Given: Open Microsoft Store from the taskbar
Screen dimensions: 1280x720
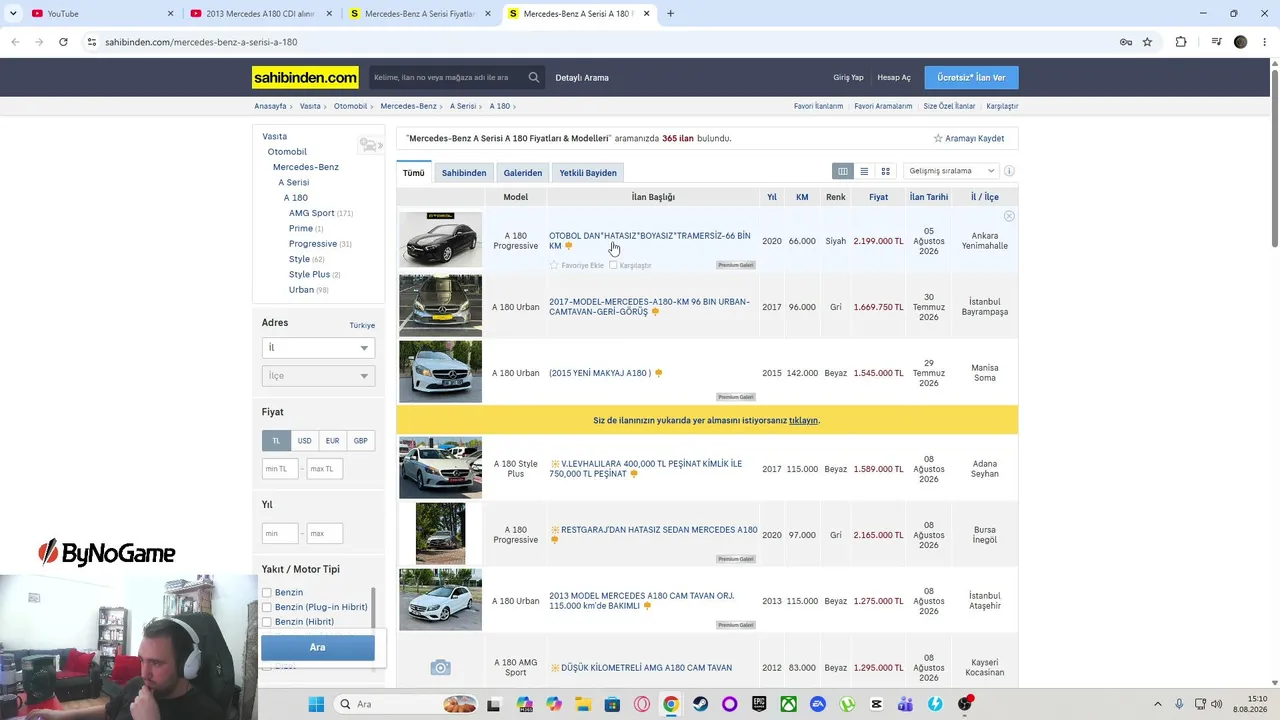Looking at the screenshot, I should (x=612, y=704).
